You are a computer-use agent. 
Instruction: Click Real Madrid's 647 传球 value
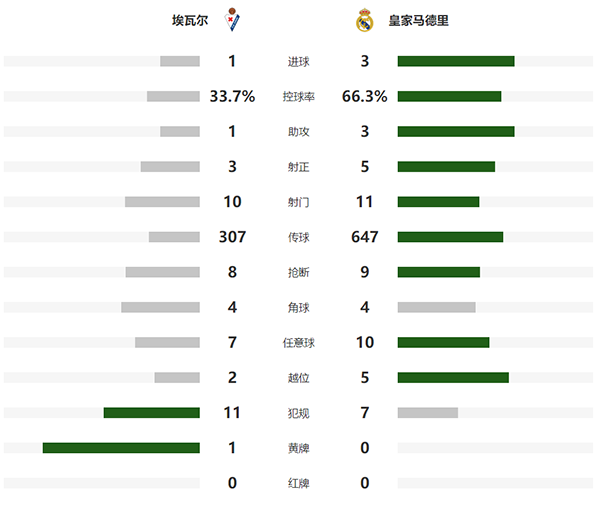coord(365,237)
